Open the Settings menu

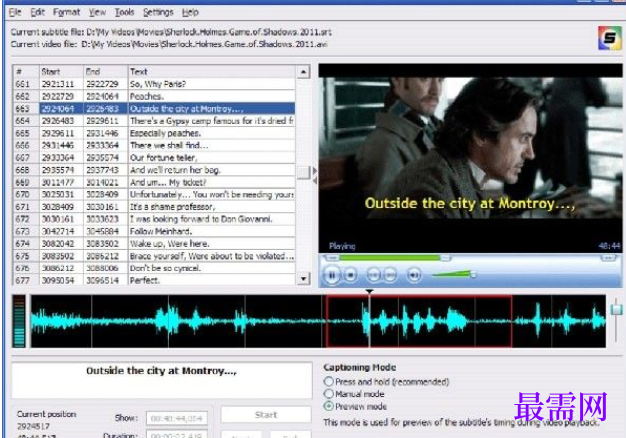pyautogui.click(x=158, y=12)
